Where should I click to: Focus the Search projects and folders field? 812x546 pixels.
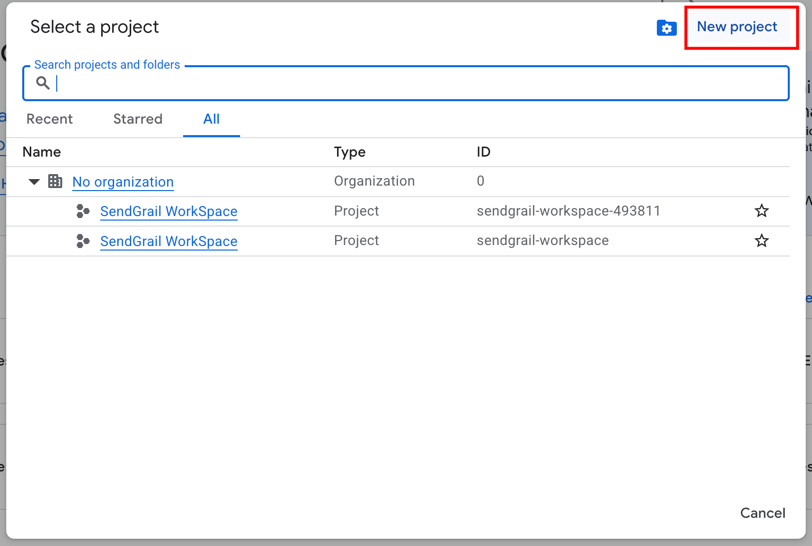point(405,83)
